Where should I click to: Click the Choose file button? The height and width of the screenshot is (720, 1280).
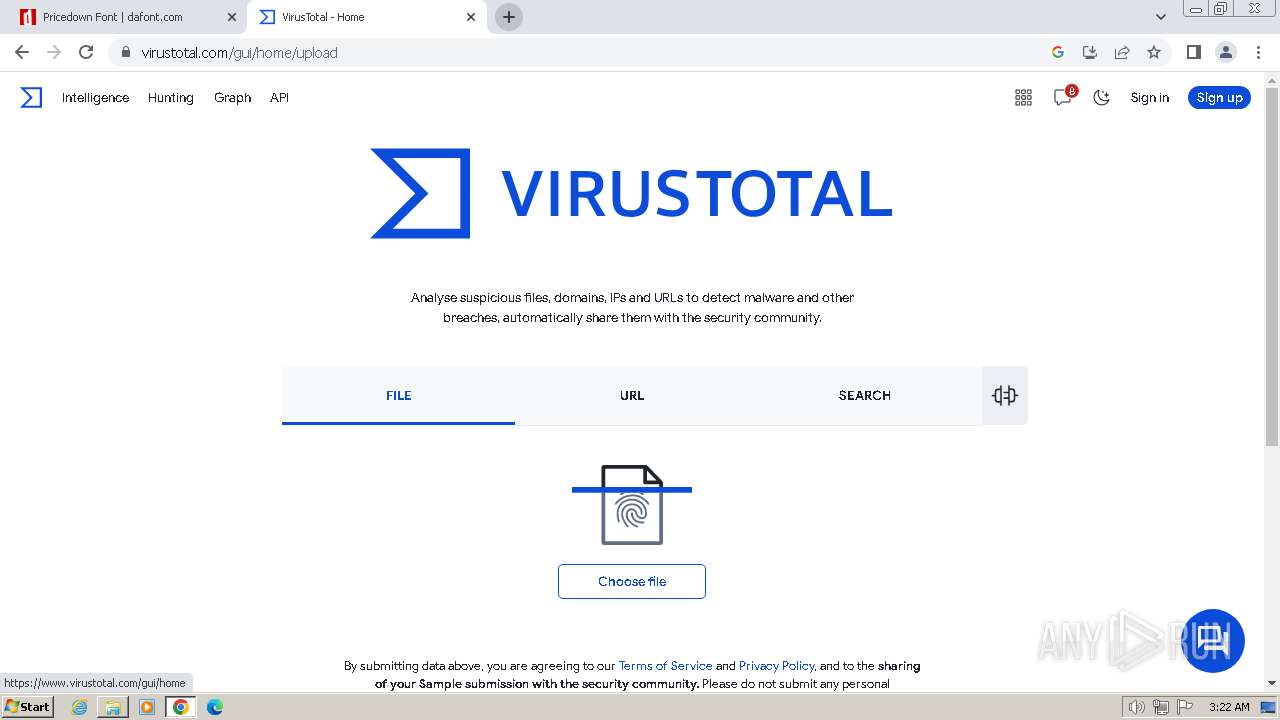[632, 581]
